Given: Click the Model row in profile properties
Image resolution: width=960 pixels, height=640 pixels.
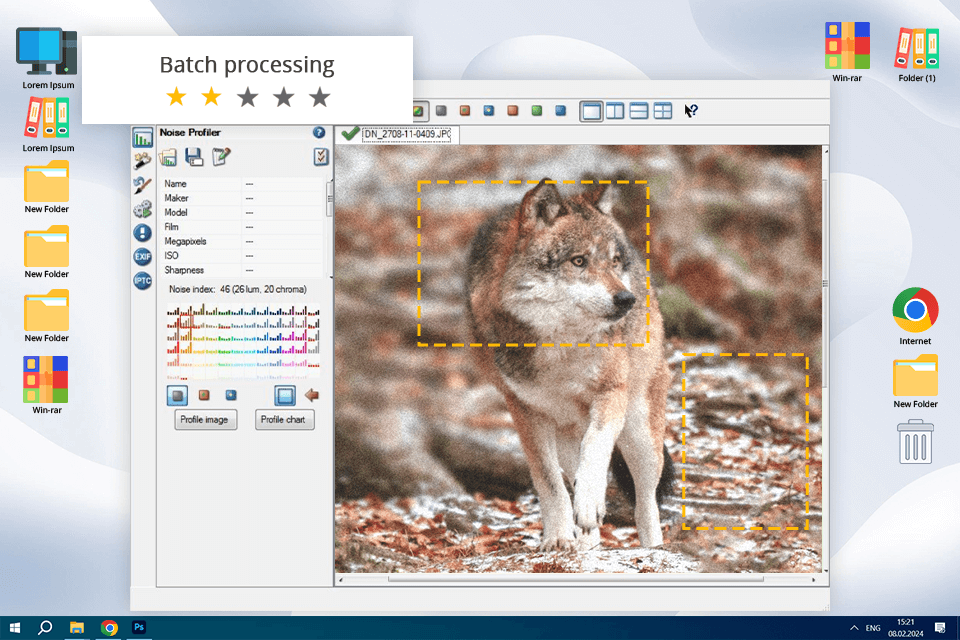Looking at the screenshot, I should 242,213.
